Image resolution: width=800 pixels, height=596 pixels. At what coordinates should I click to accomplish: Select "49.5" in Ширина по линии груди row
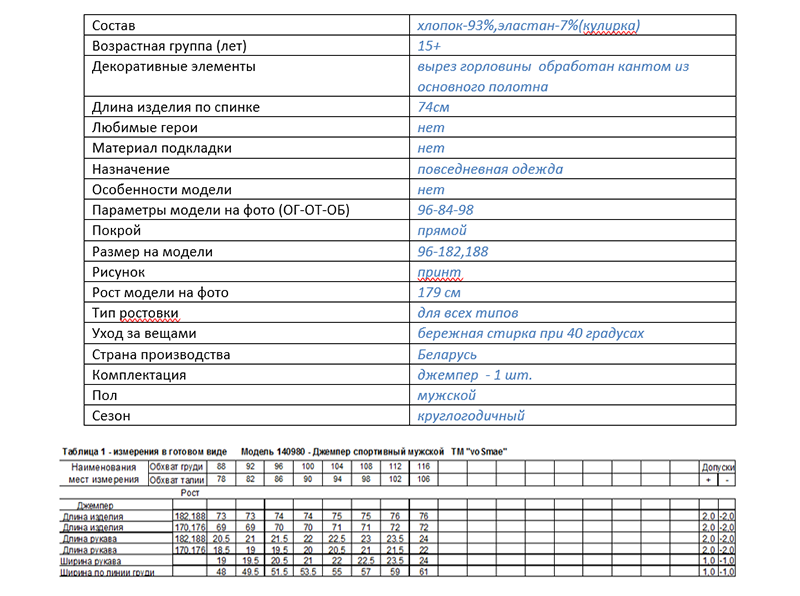250,572
